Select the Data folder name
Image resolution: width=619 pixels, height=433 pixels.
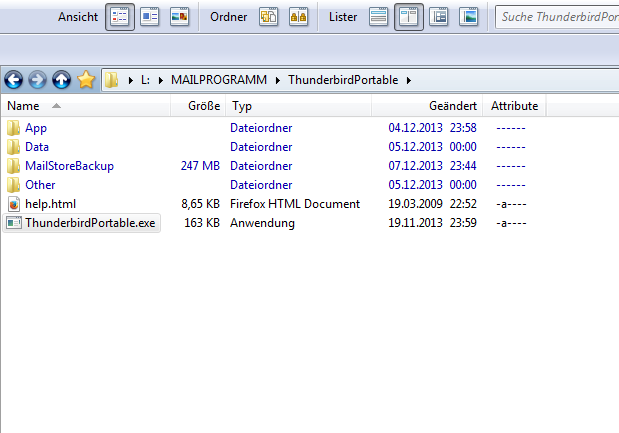(37, 147)
